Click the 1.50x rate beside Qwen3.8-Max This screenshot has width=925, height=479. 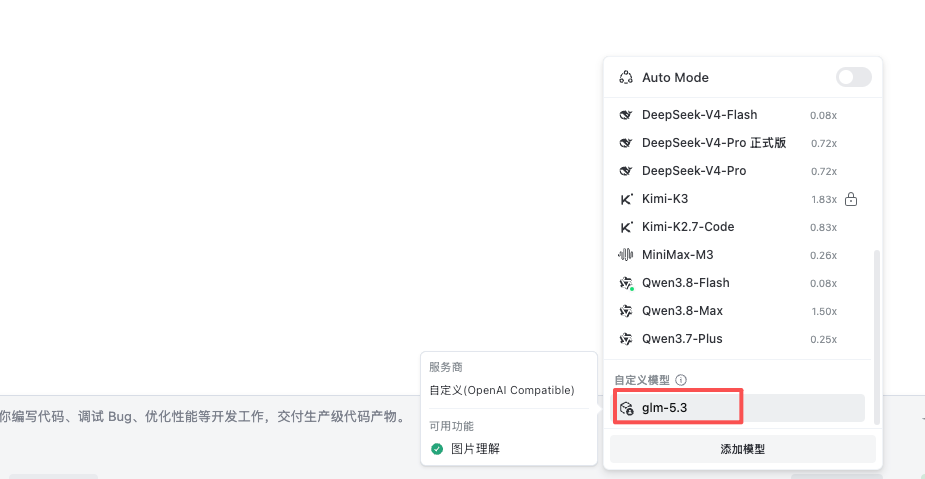tap(824, 311)
